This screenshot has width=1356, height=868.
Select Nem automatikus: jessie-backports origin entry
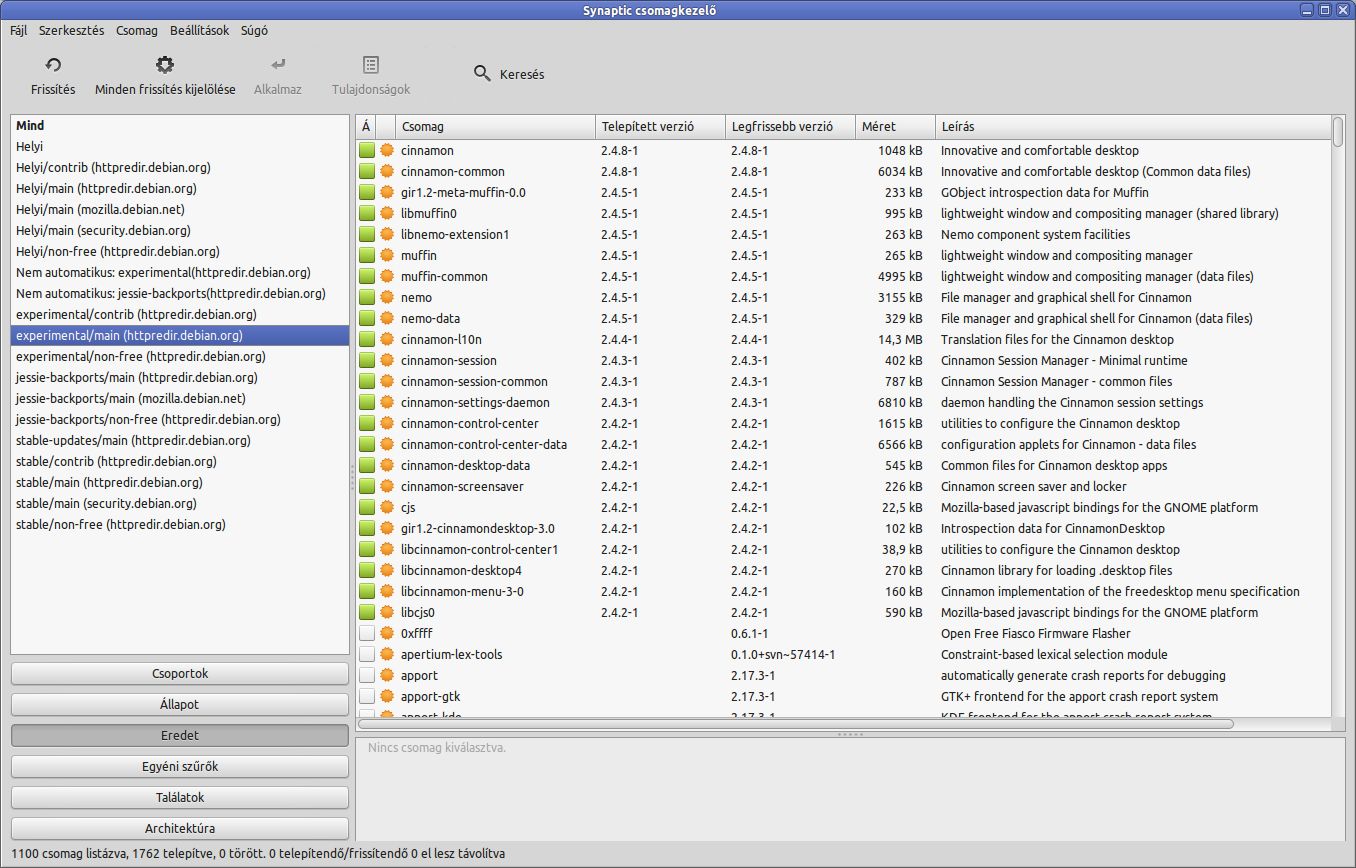[x=180, y=294]
